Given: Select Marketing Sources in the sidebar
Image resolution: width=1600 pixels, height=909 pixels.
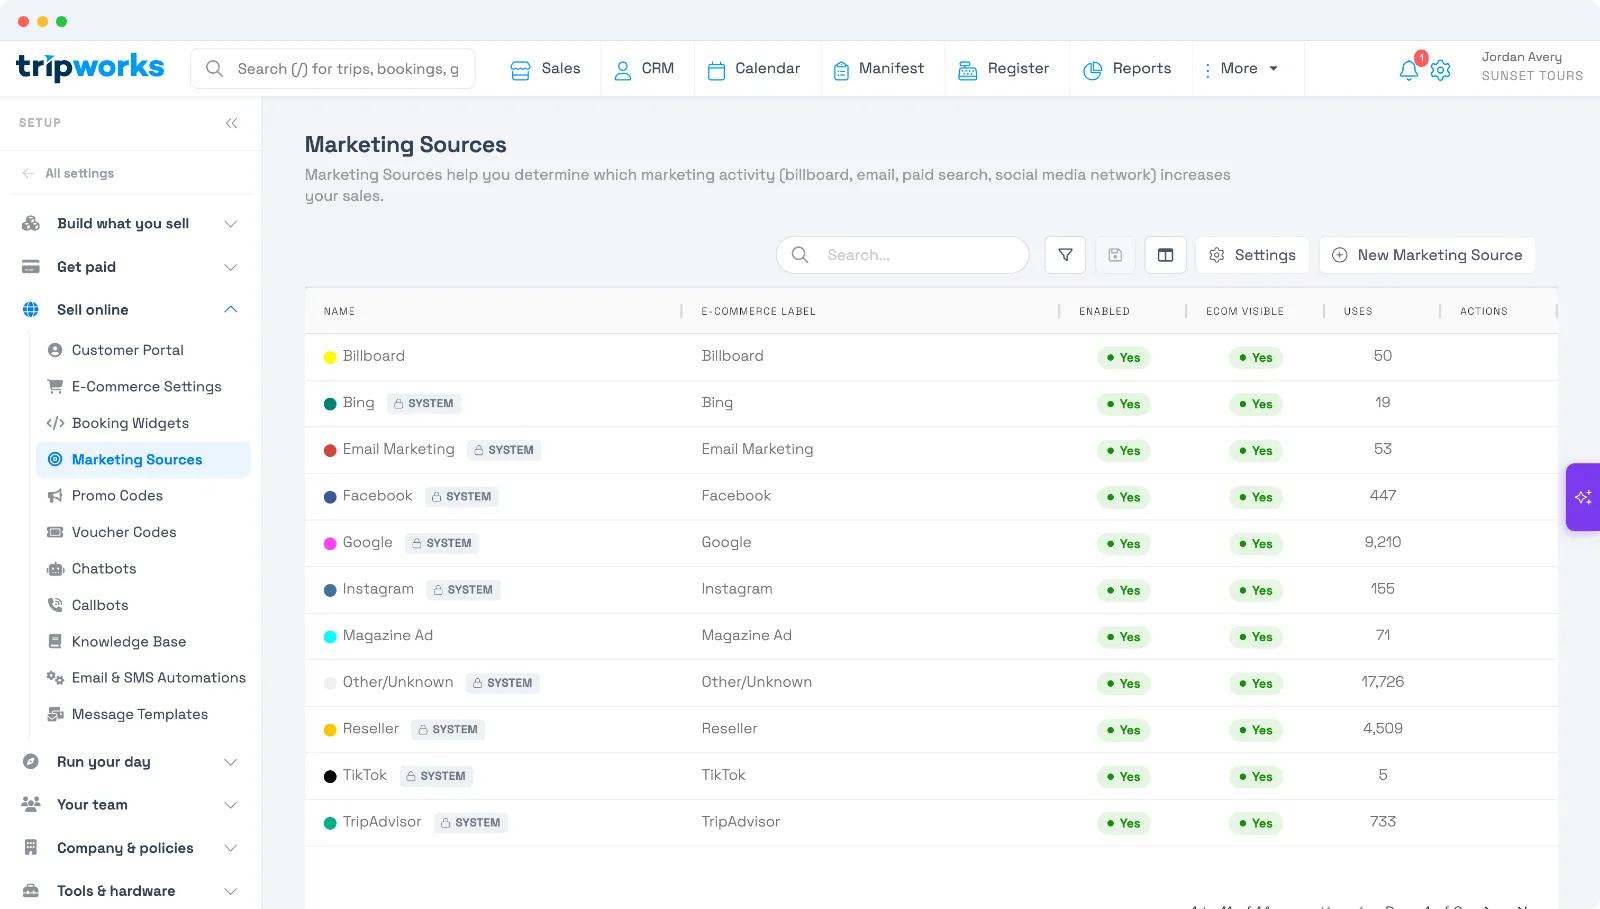Looking at the screenshot, I should (x=143, y=460).
